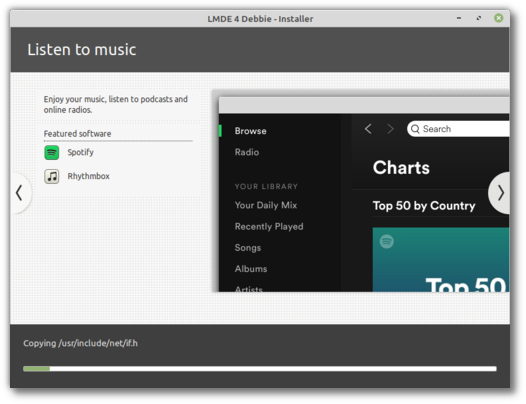
Task: Close the installer window
Action: (498, 18)
